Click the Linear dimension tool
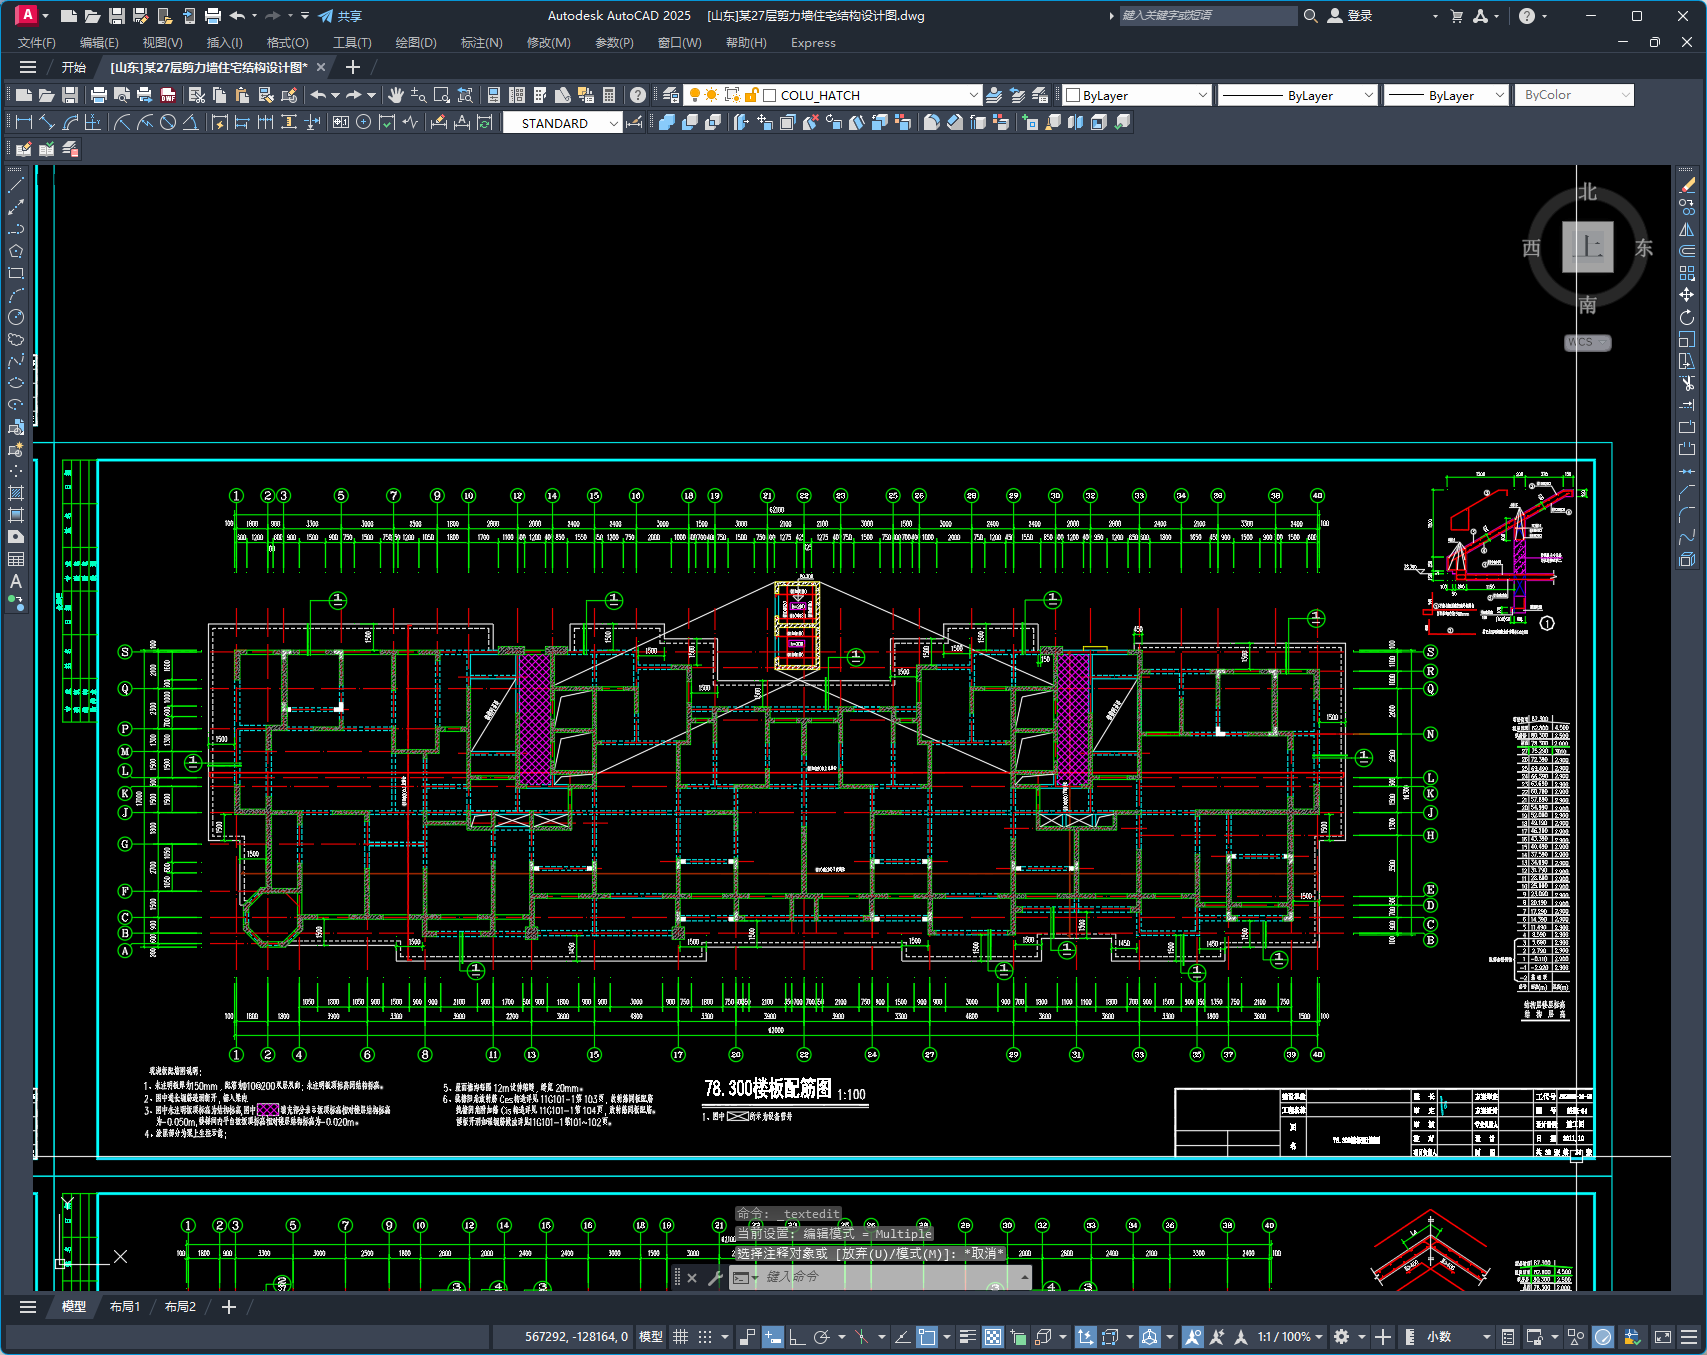This screenshot has height=1355, width=1707. [x=24, y=122]
